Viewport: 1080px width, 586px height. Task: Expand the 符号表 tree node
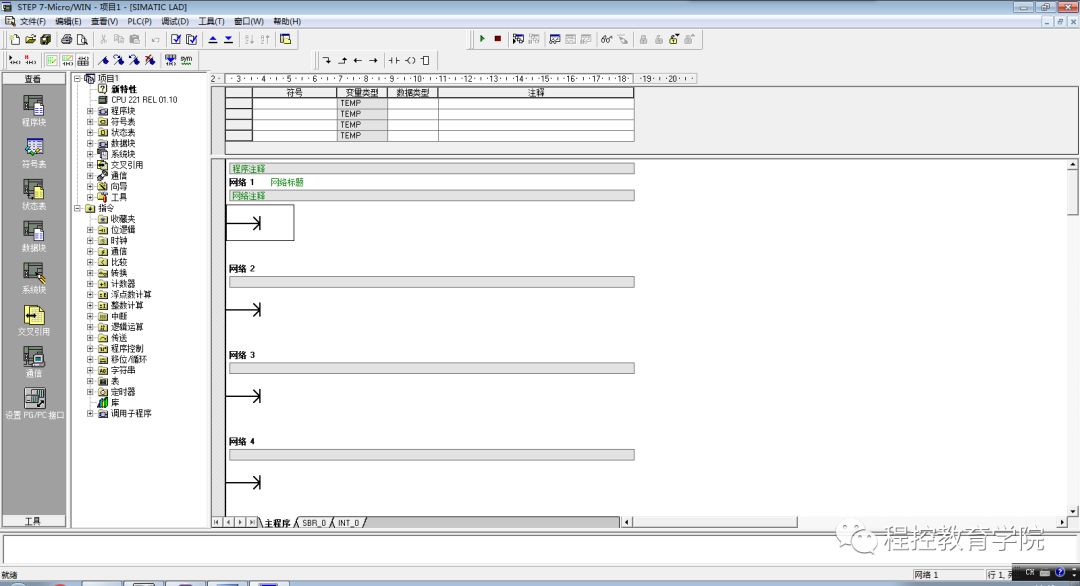90,122
